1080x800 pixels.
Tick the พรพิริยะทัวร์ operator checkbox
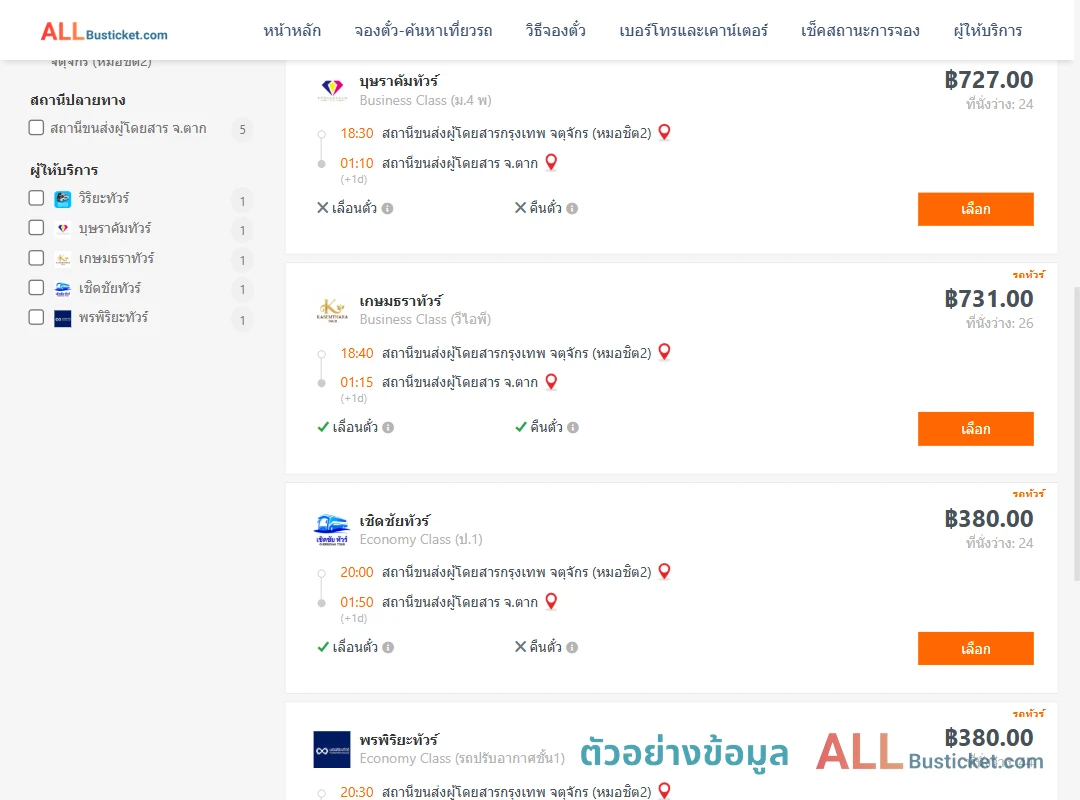pos(37,318)
